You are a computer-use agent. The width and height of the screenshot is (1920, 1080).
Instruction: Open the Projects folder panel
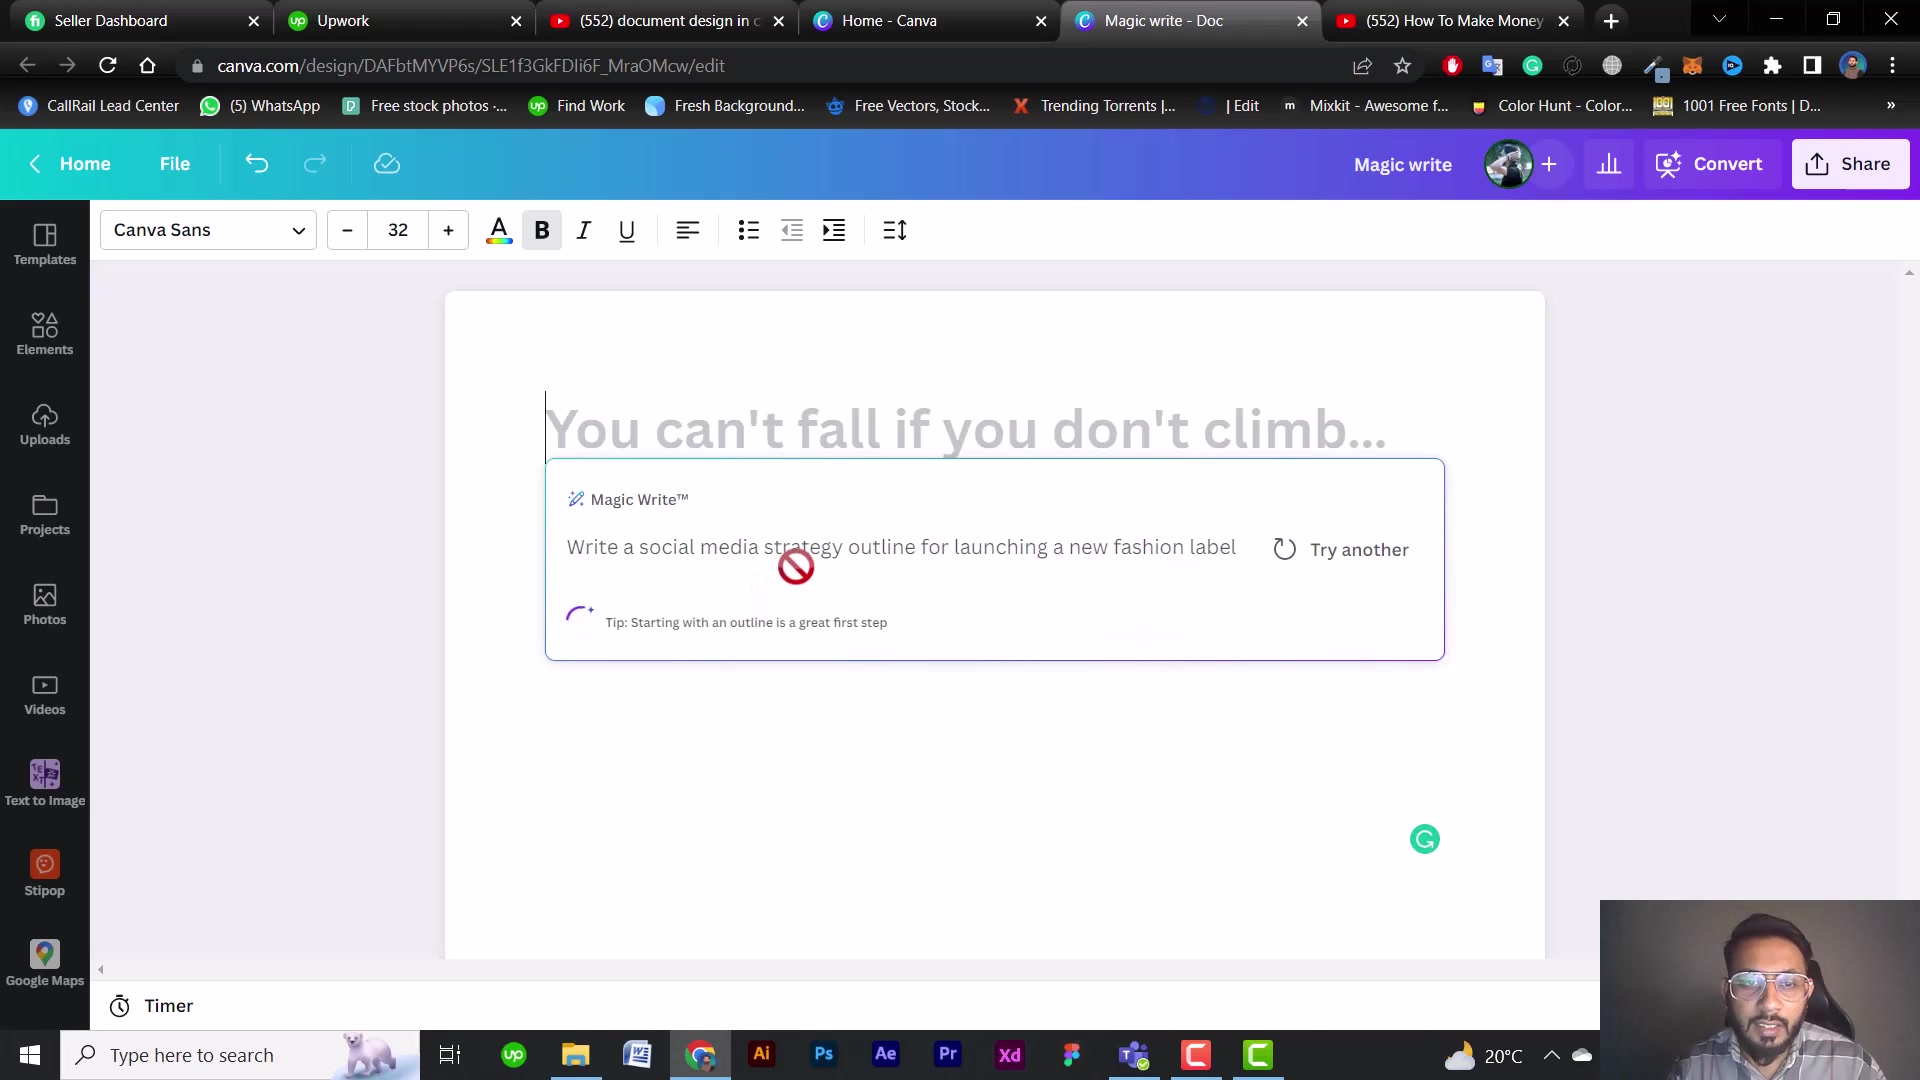(x=45, y=514)
